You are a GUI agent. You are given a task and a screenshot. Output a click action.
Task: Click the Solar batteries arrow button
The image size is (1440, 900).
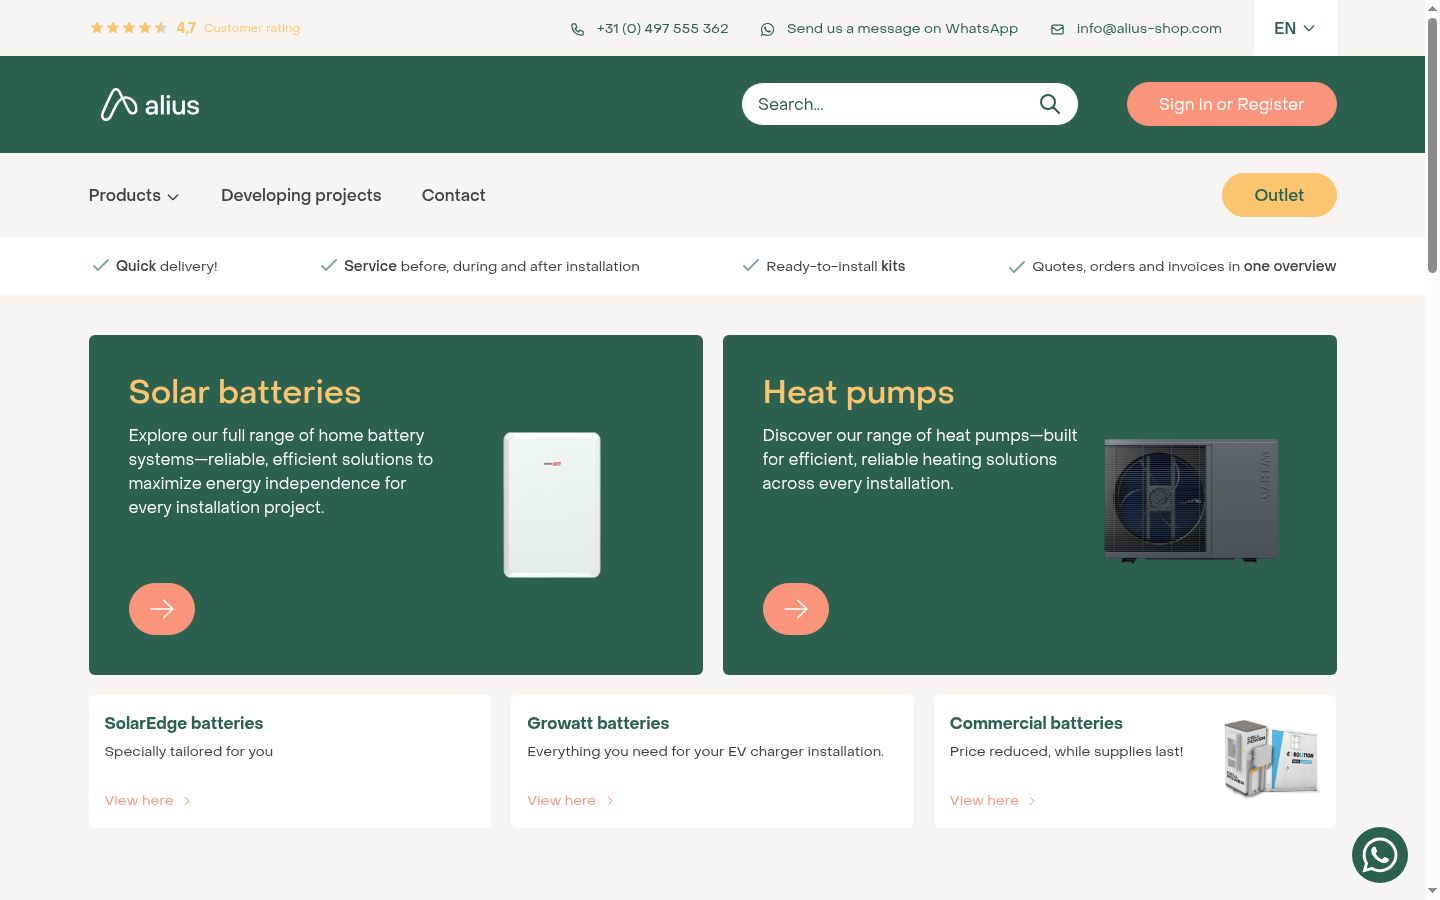pos(162,609)
